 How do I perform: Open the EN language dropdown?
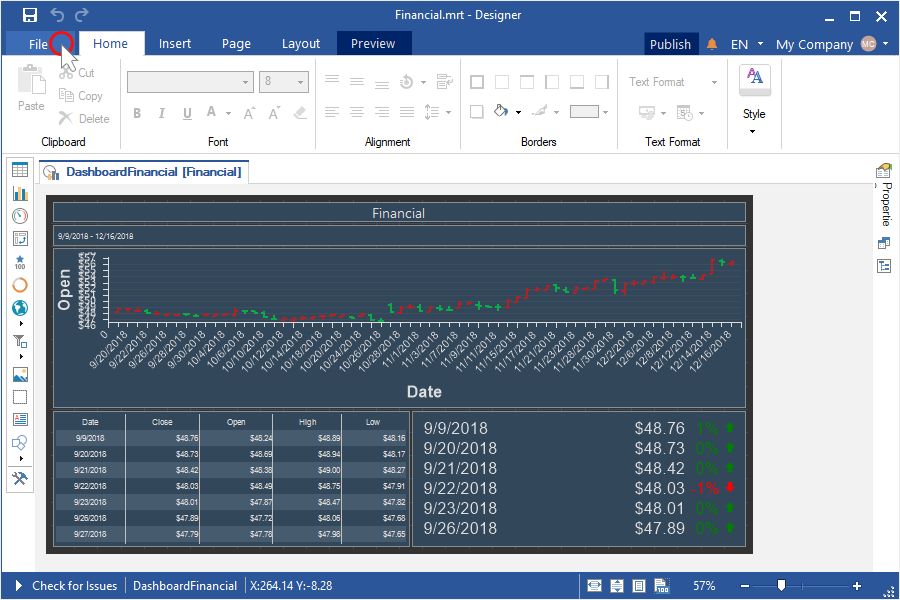pos(747,44)
